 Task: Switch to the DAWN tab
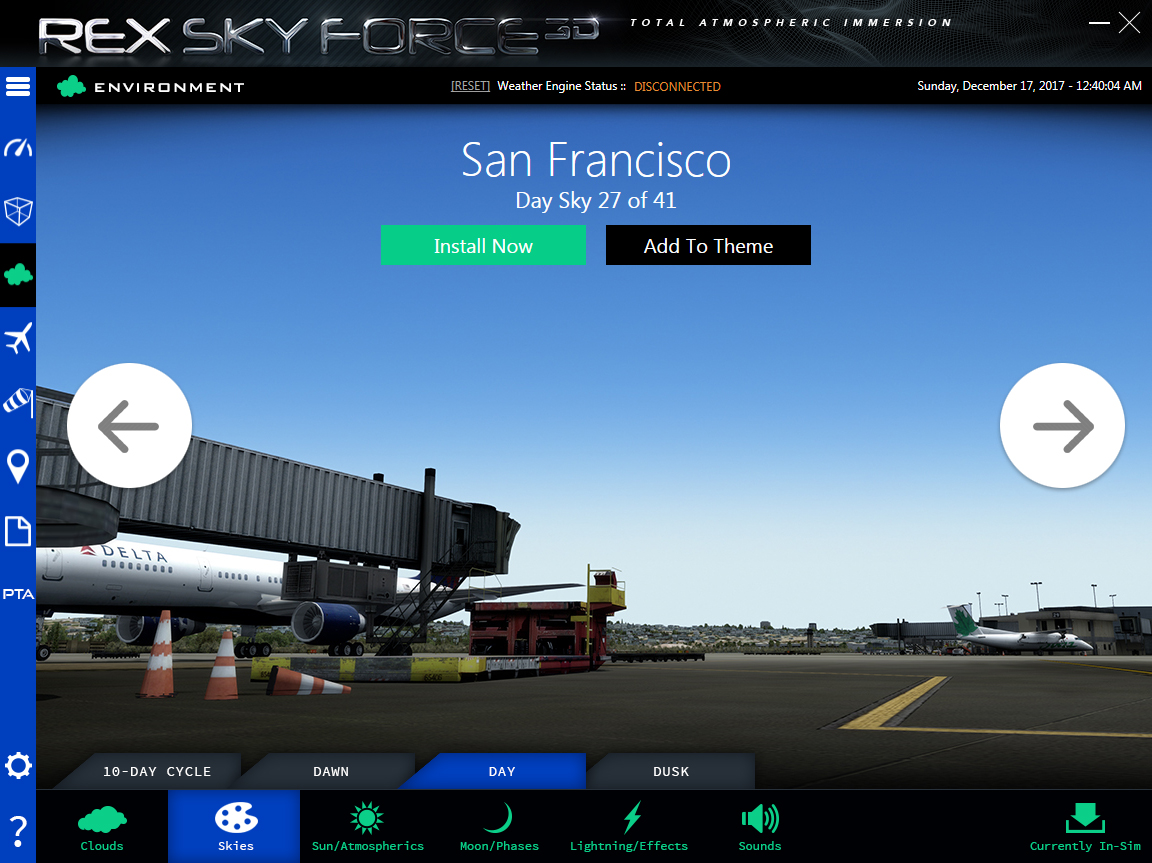coord(331,771)
